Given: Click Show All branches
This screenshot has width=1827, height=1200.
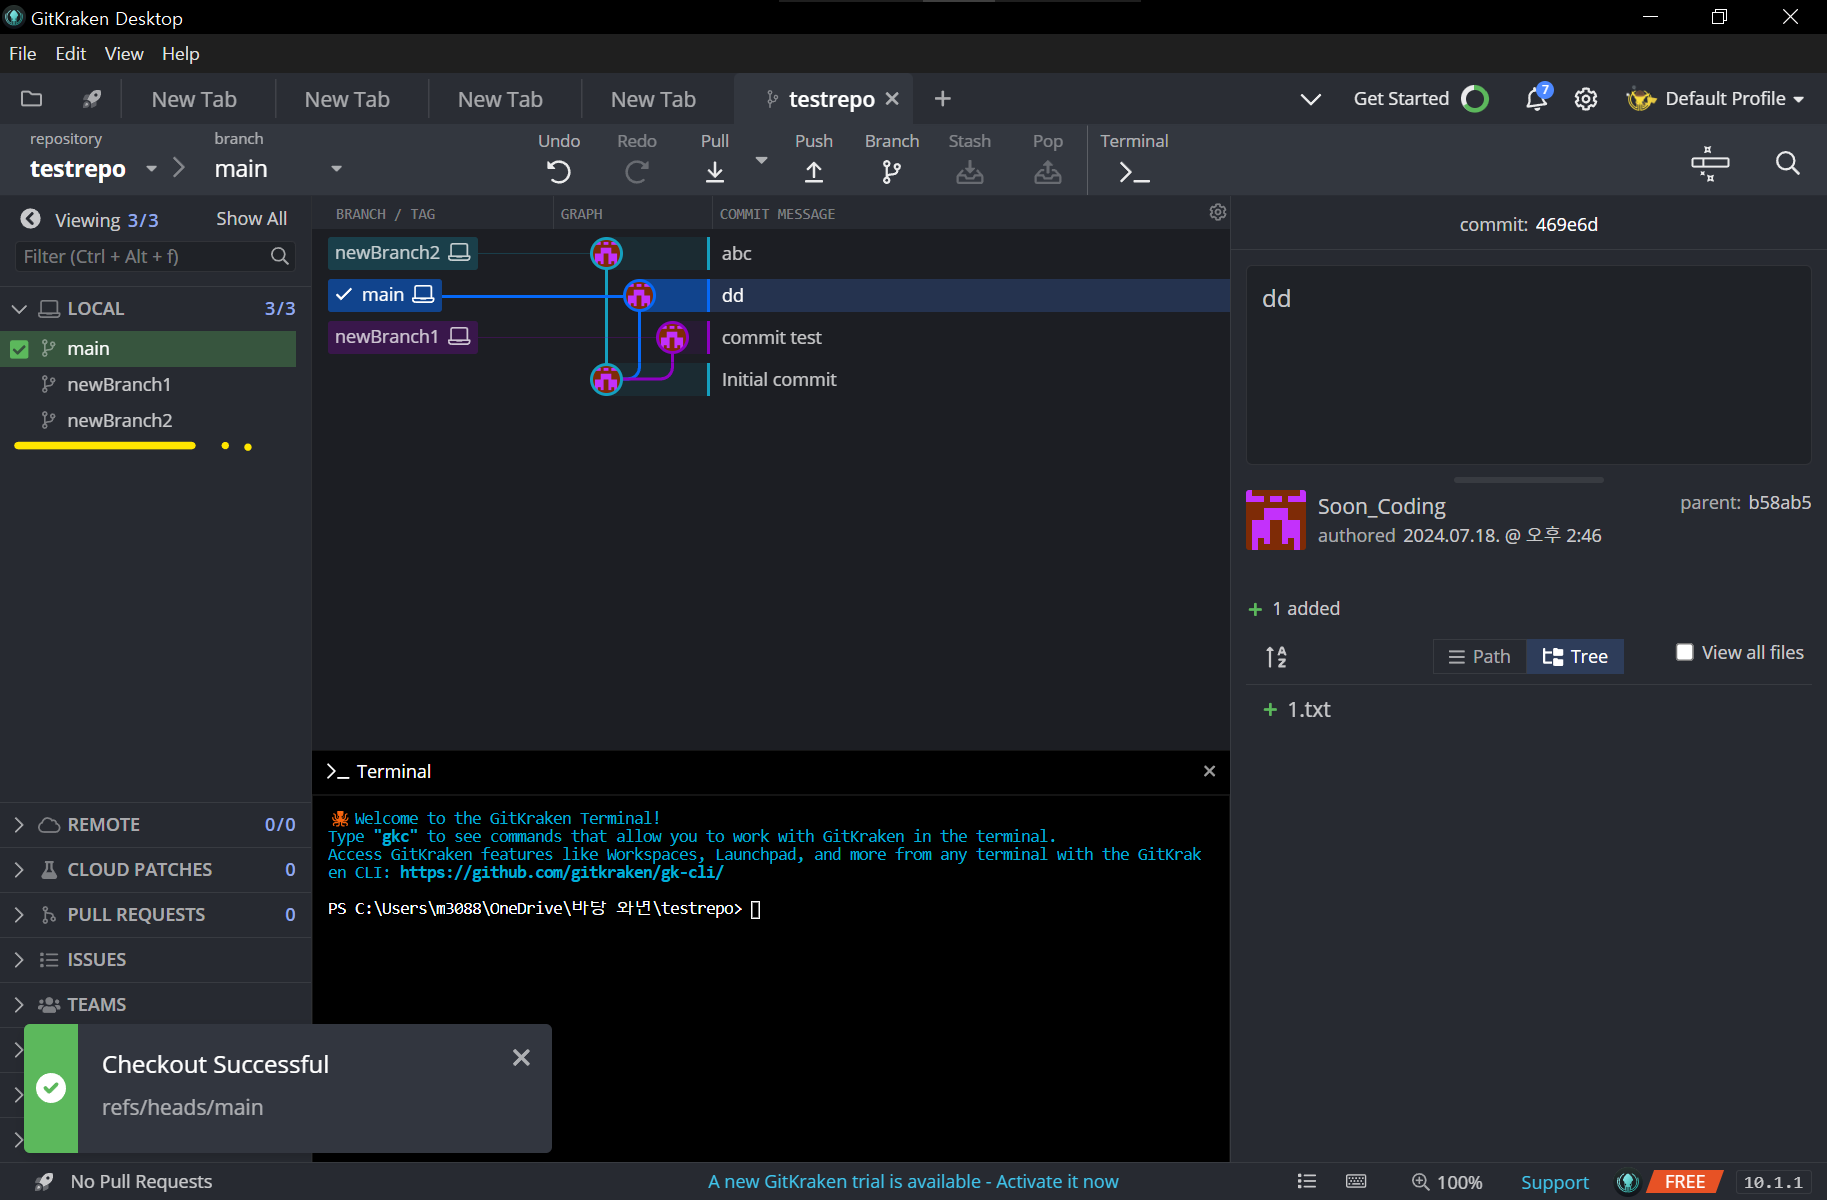Looking at the screenshot, I should pos(251,219).
